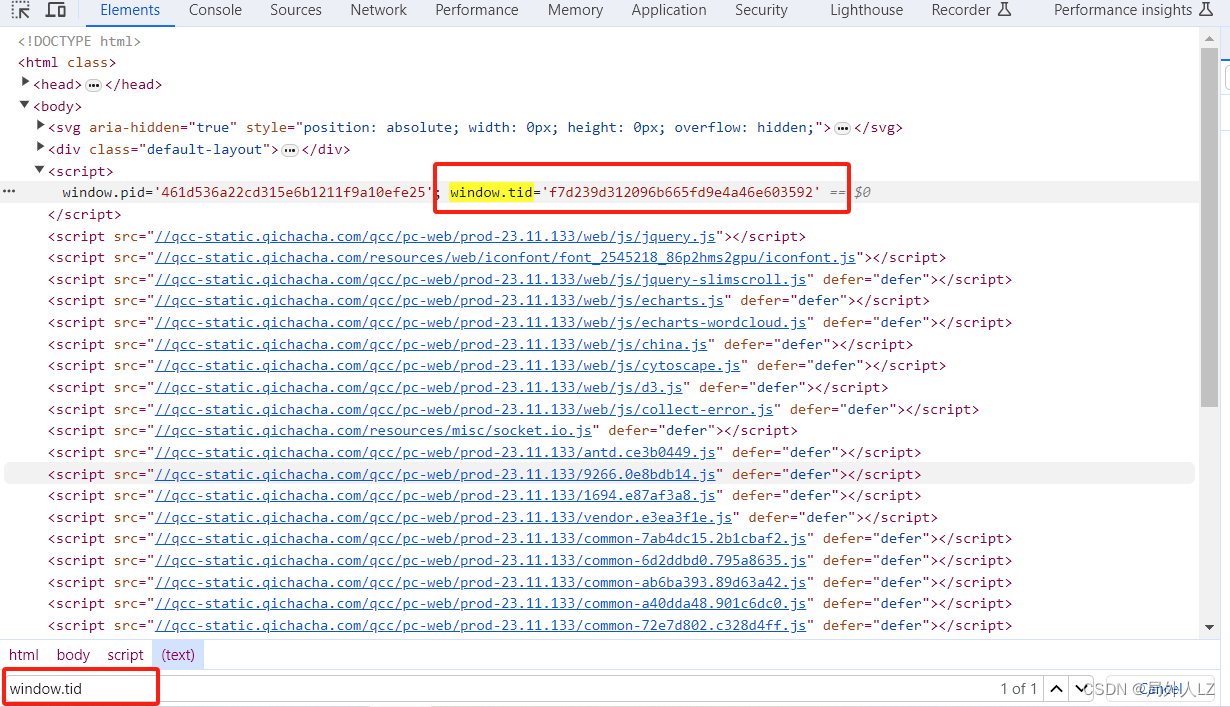Open the socket.io.js script link

pyautogui.click(x=373, y=430)
